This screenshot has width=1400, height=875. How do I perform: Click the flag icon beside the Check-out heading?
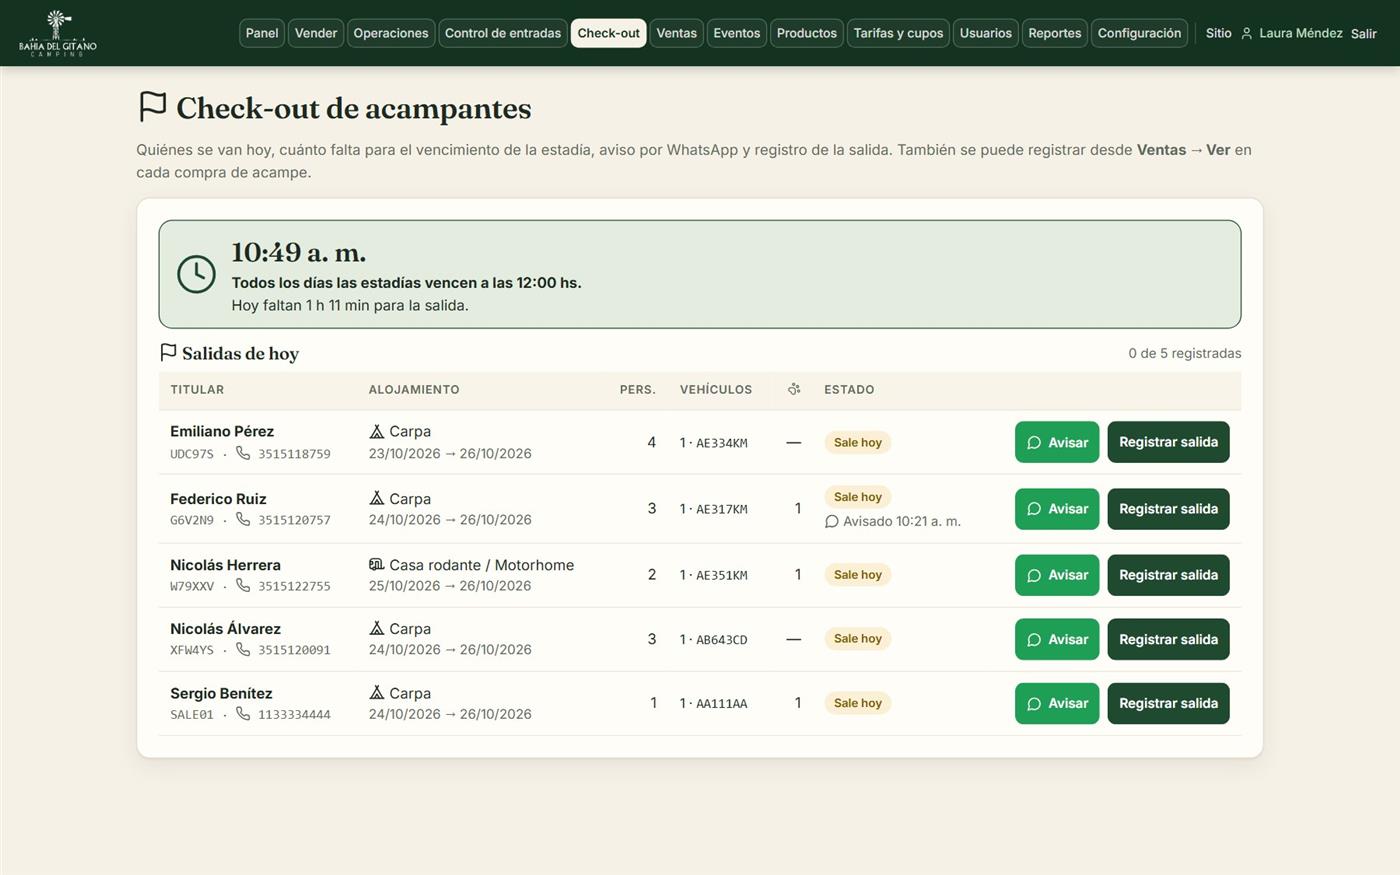pos(152,107)
